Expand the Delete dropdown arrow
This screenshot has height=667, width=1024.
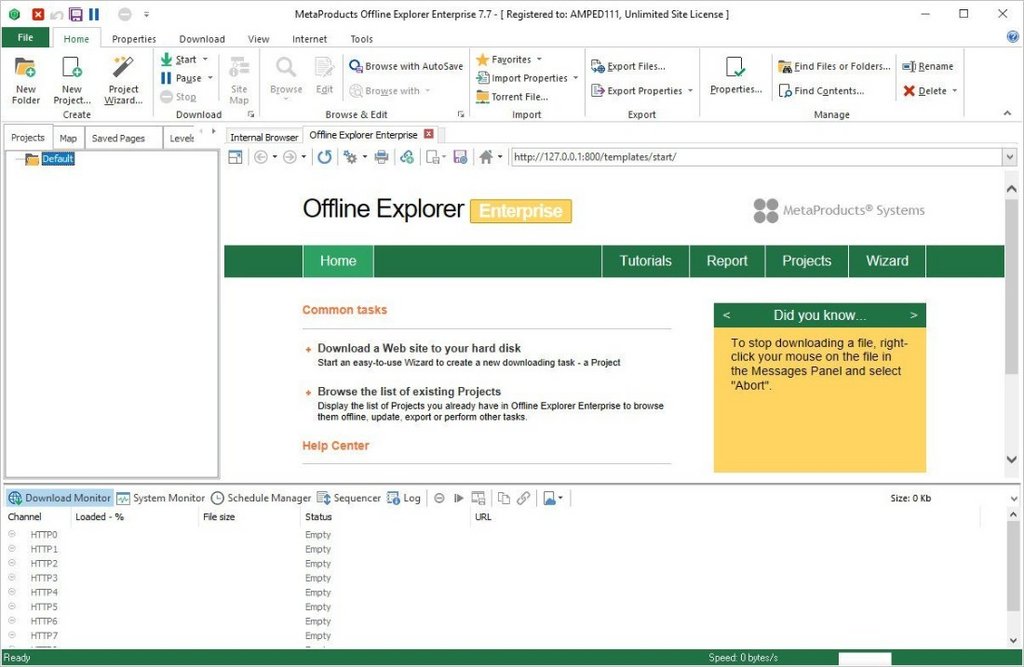(x=955, y=91)
